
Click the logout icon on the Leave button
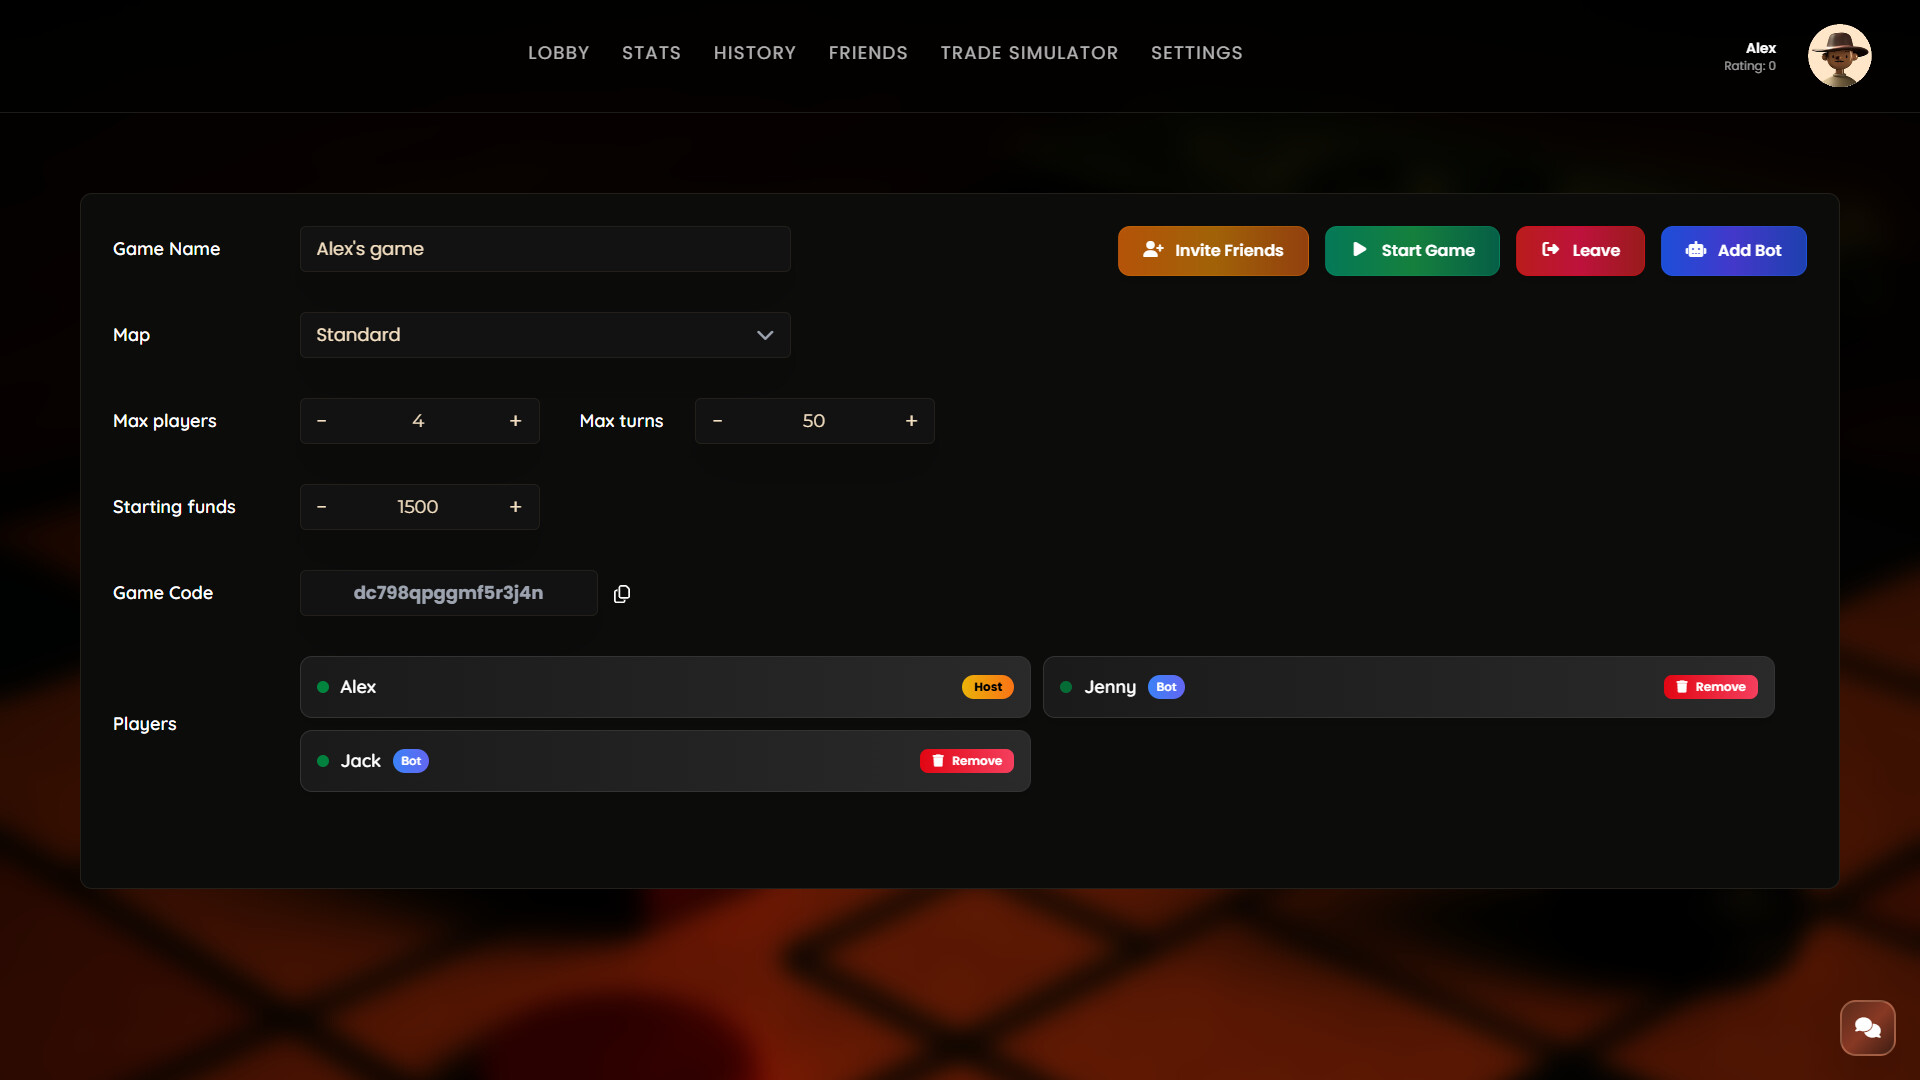pyautogui.click(x=1549, y=250)
